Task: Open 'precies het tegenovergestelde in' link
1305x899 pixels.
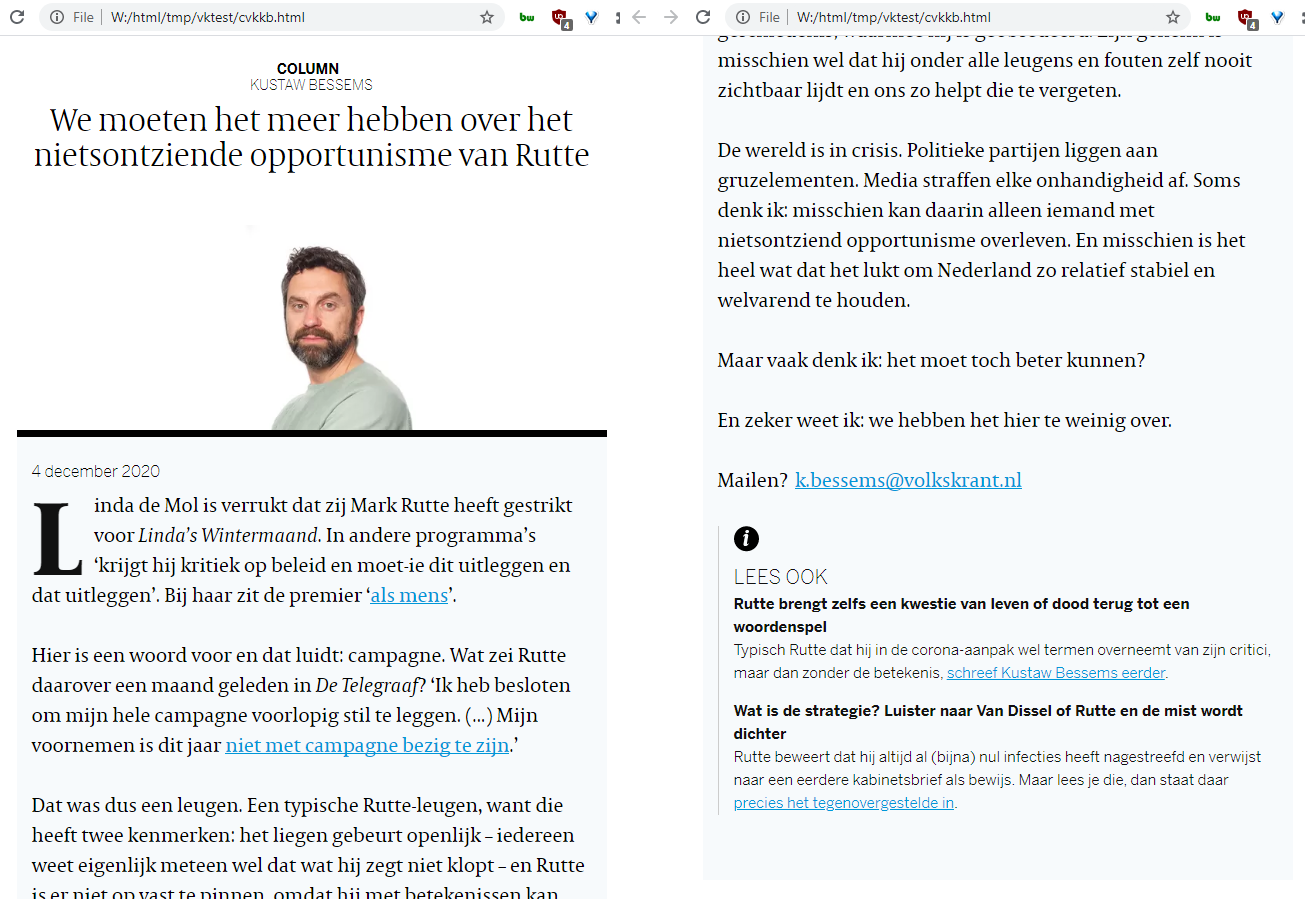Action: (x=844, y=803)
